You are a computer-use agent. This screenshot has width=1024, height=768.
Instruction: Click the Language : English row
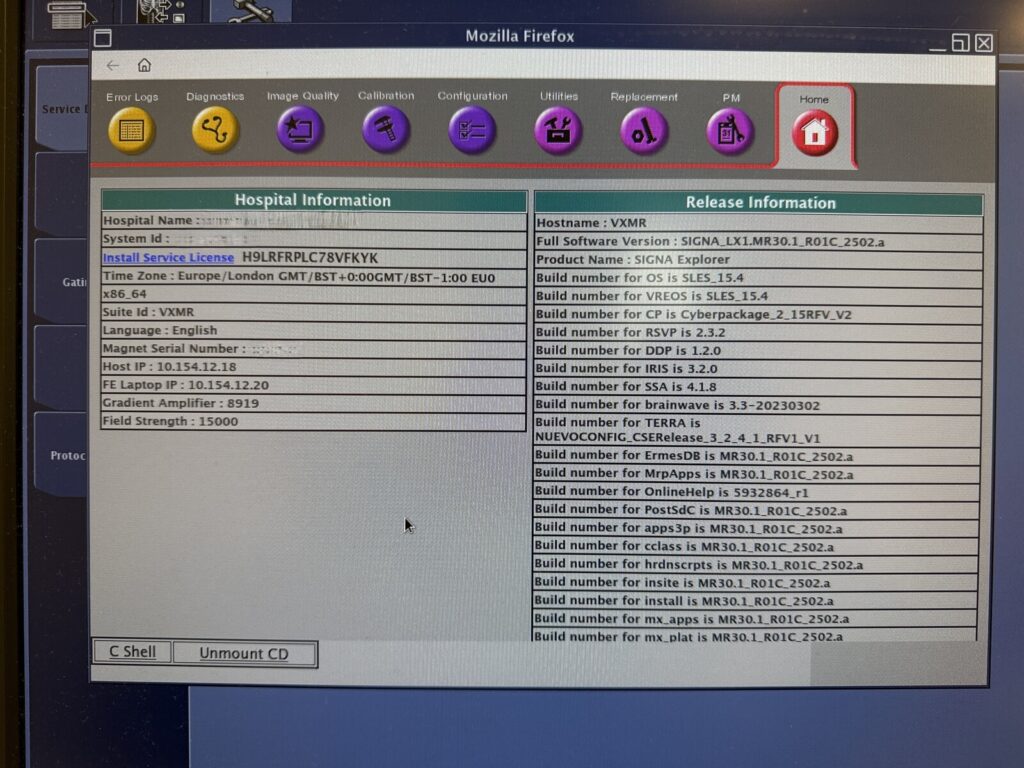tap(313, 330)
